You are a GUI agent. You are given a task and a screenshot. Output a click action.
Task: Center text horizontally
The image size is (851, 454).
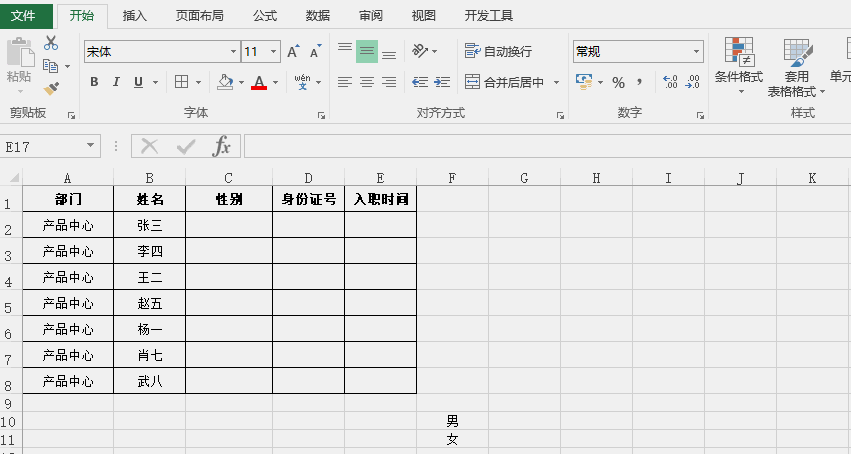367,82
